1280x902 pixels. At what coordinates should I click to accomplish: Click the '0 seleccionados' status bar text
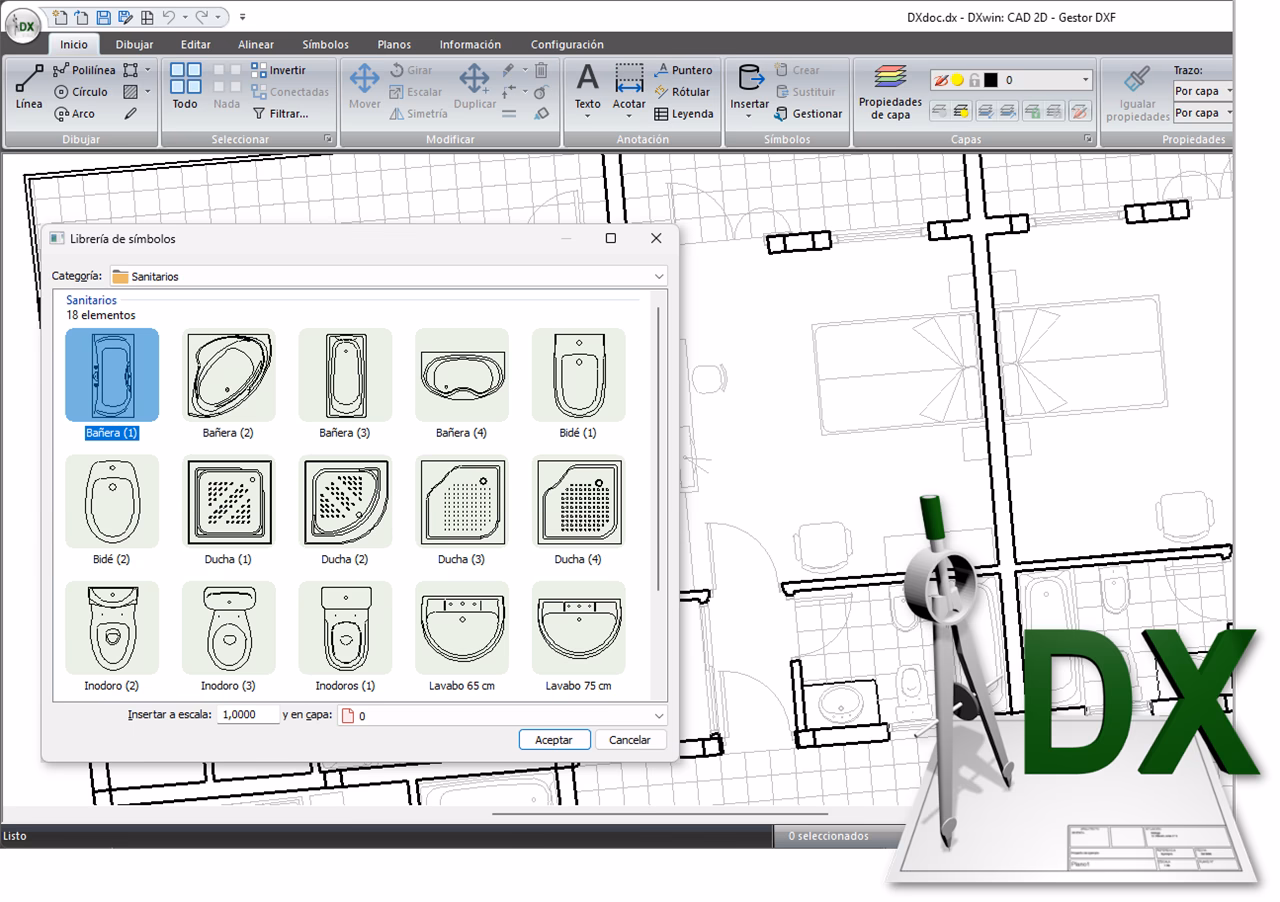828,836
